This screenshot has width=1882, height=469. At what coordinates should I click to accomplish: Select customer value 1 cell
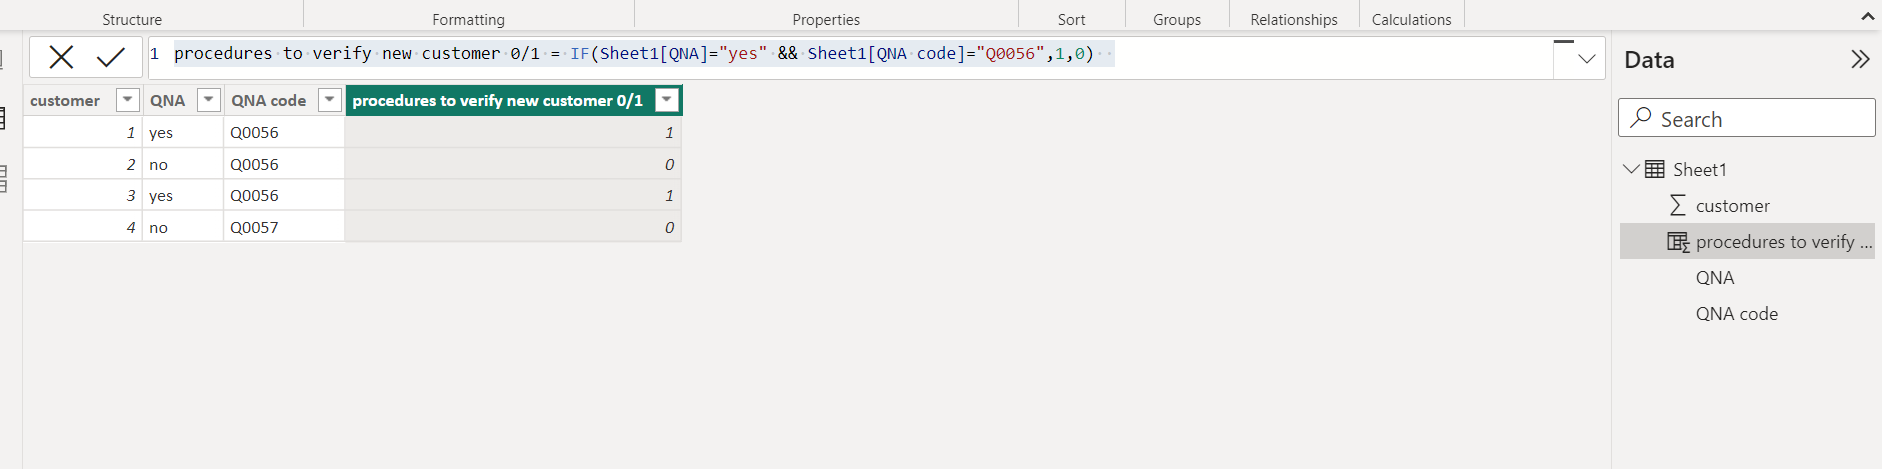pyautogui.click(x=83, y=132)
